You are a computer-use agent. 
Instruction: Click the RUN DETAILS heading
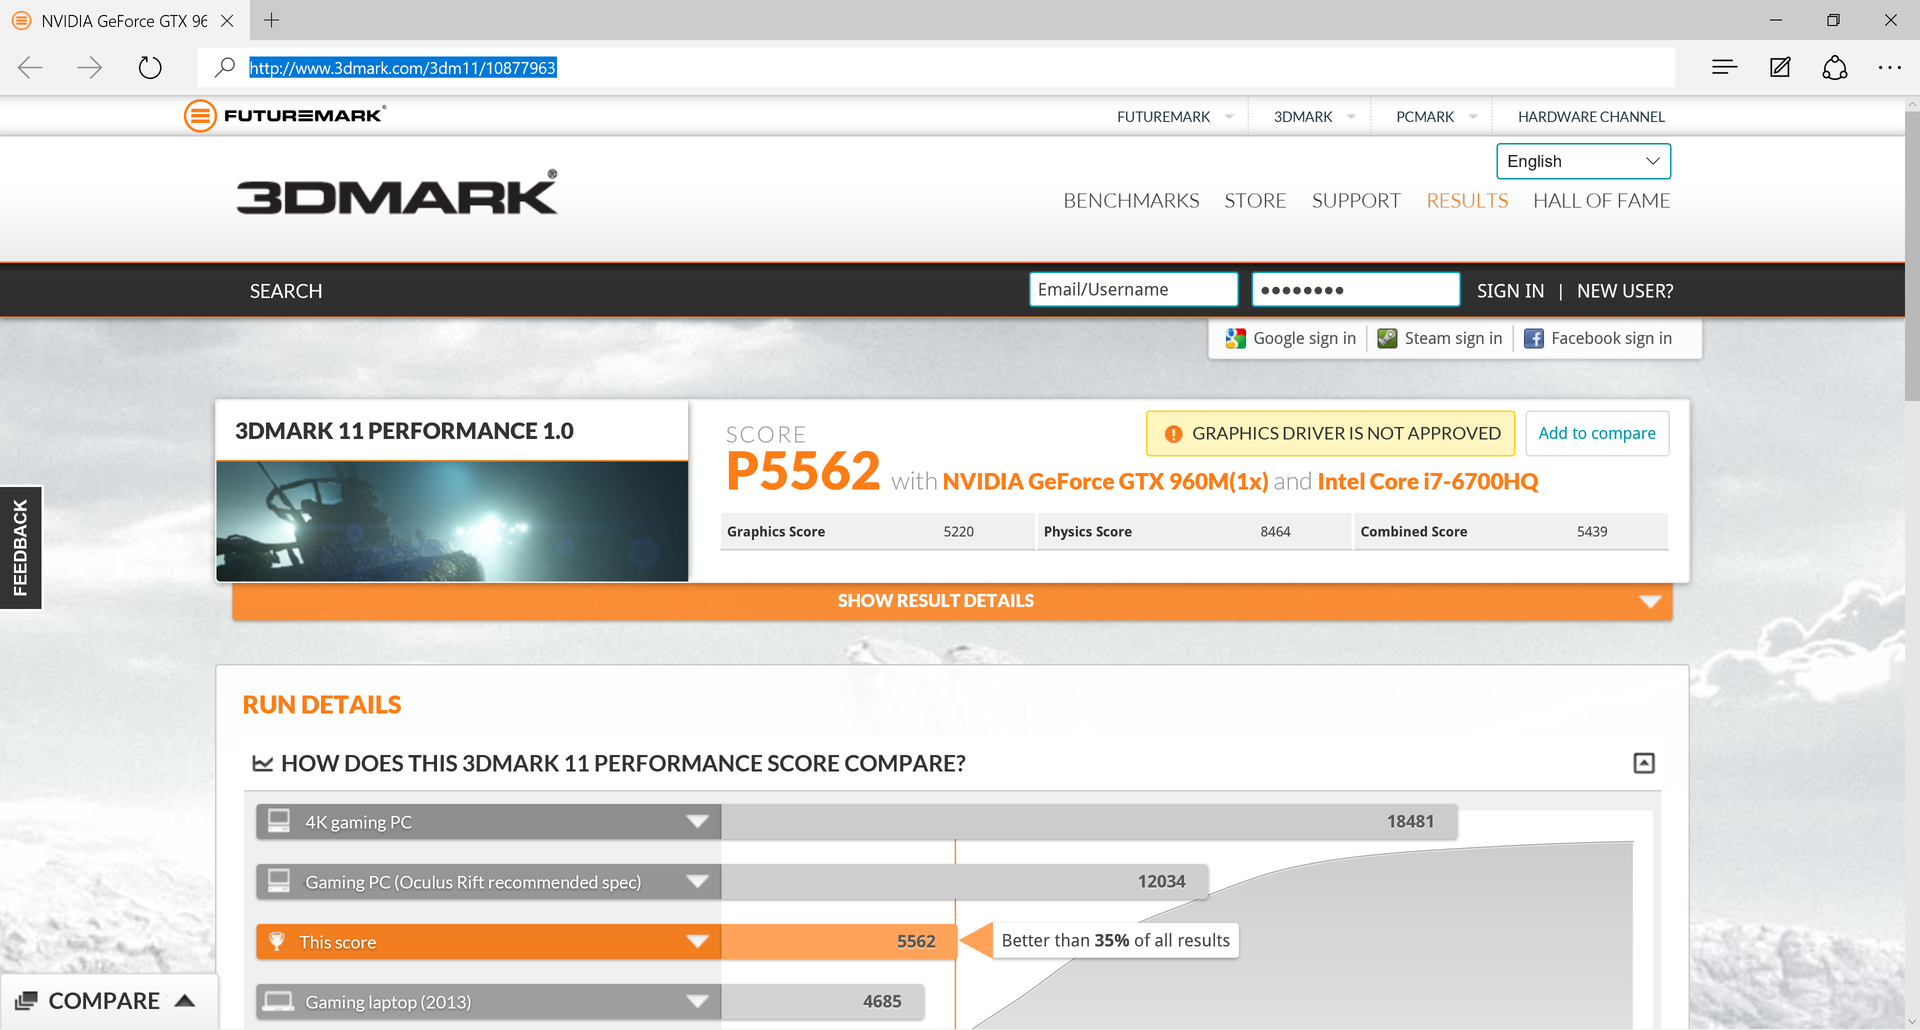pos(322,705)
